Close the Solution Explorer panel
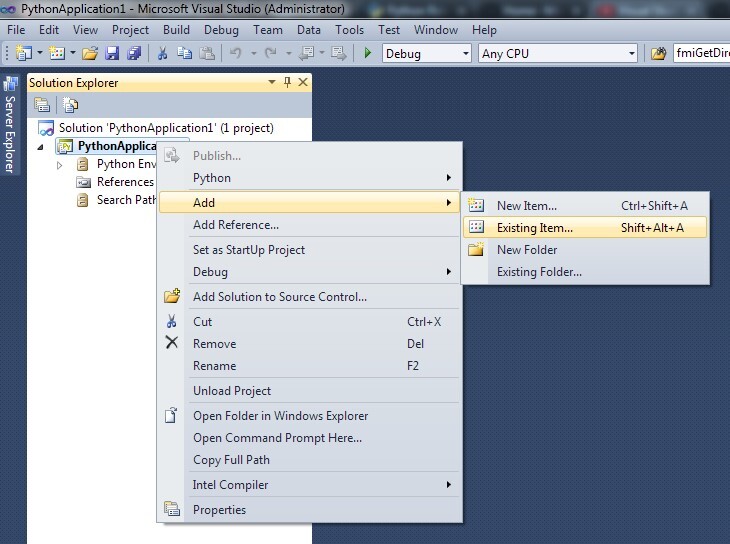730x544 pixels. point(303,82)
